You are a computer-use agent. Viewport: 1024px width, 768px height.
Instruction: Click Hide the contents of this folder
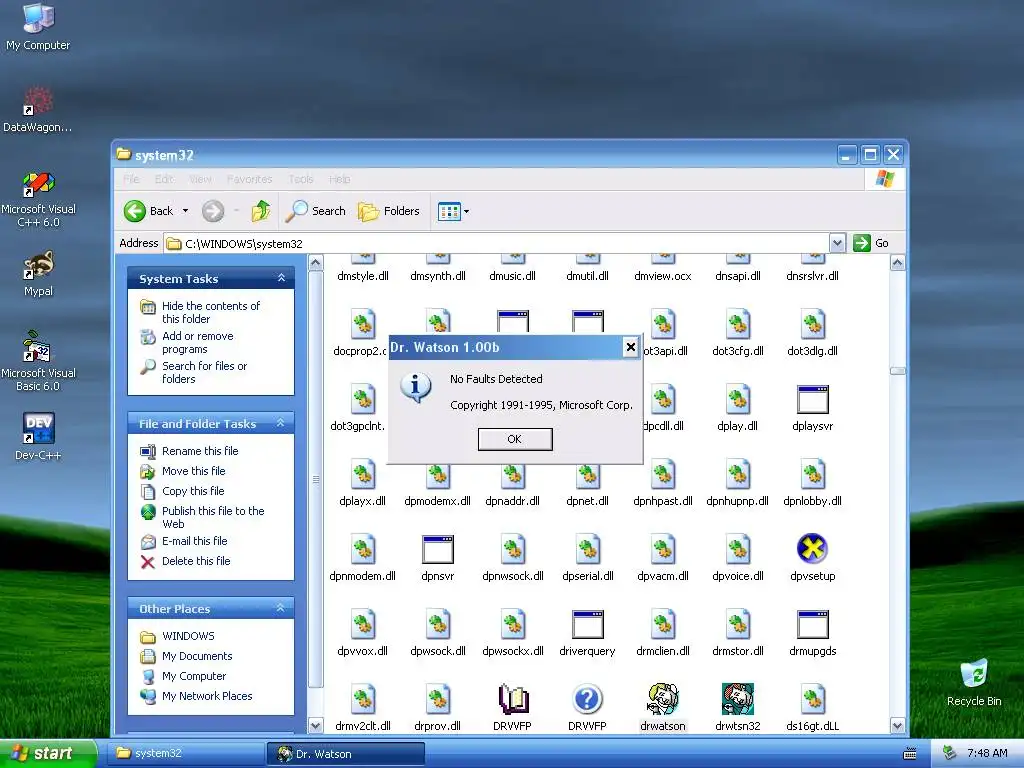210,312
